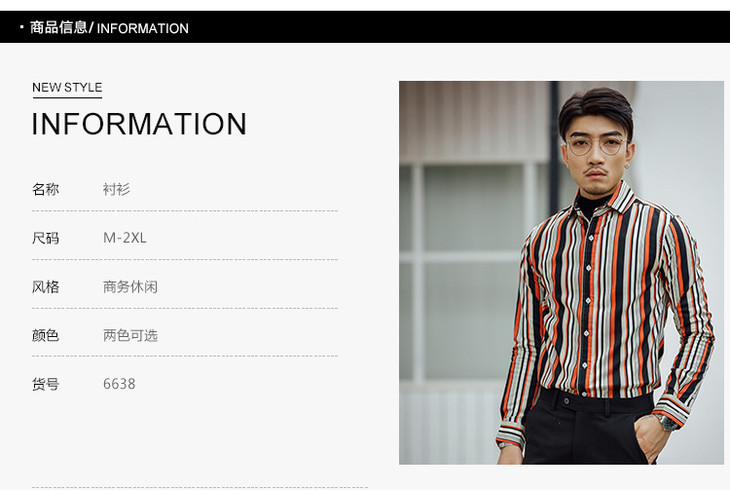Click the model's glasses in the photo
Screen dimensions: 730x490
[597, 145]
